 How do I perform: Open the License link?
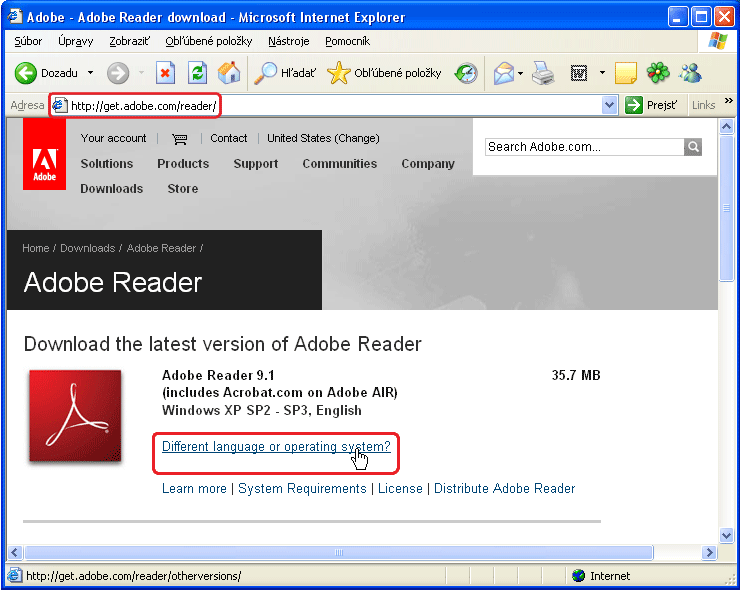pyautogui.click(x=400, y=489)
